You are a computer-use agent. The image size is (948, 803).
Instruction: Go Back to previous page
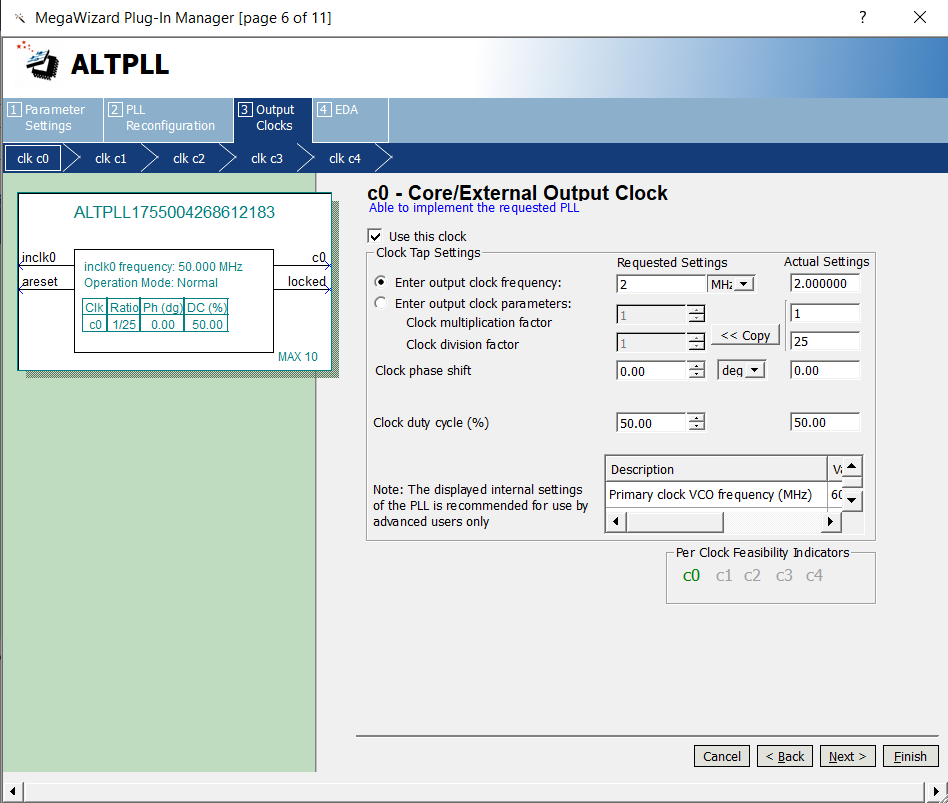[785, 756]
